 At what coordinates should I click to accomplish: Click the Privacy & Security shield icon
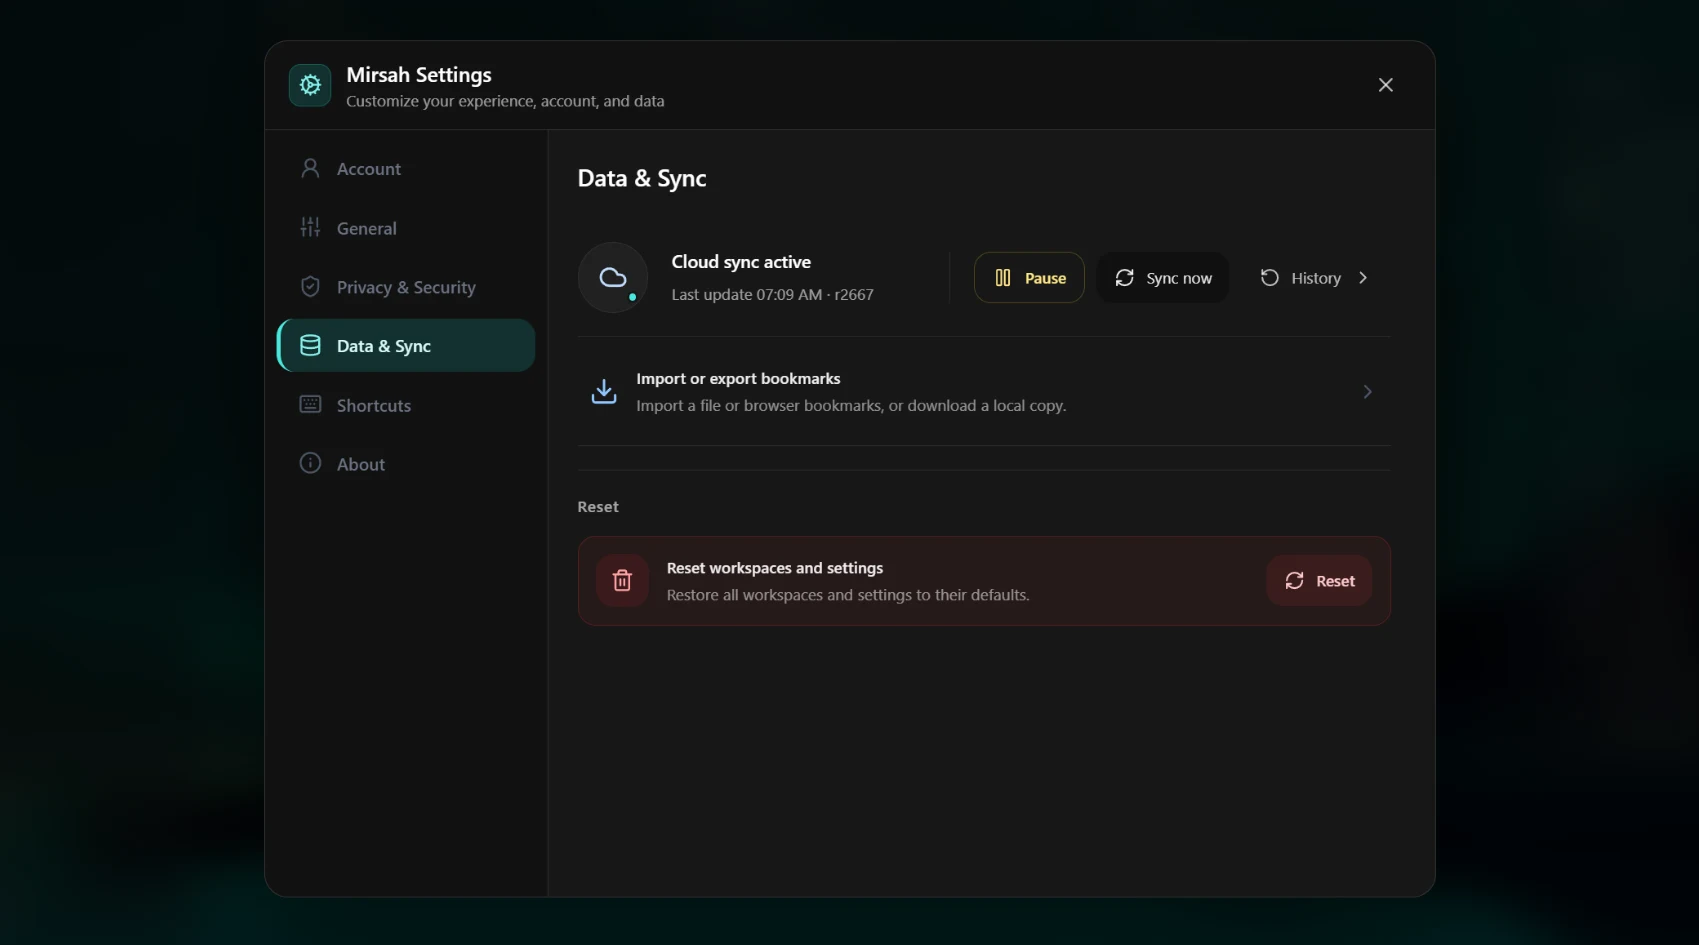click(310, 286)
